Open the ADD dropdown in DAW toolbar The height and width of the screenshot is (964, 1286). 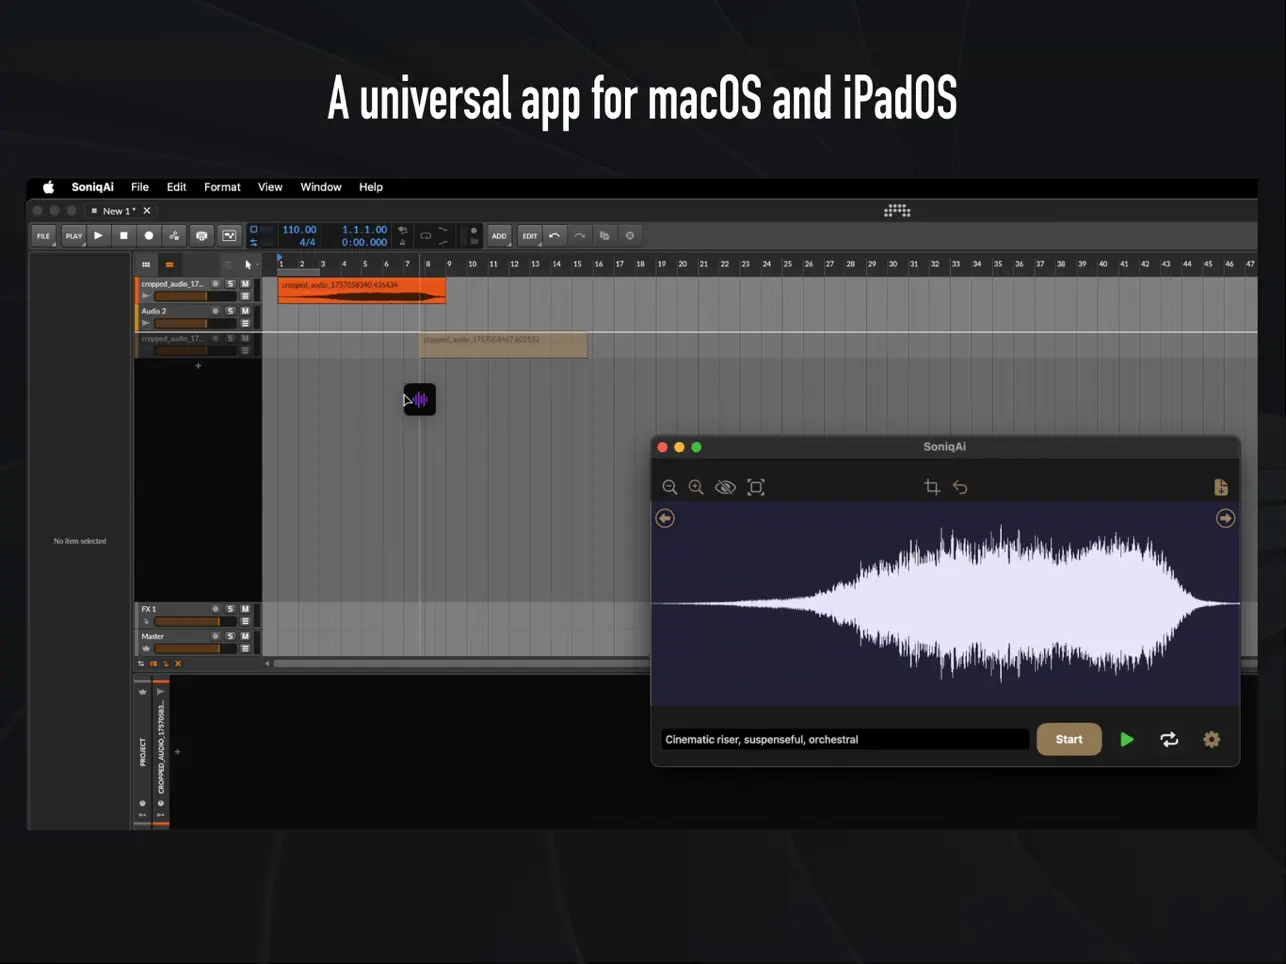pos(499,236)
